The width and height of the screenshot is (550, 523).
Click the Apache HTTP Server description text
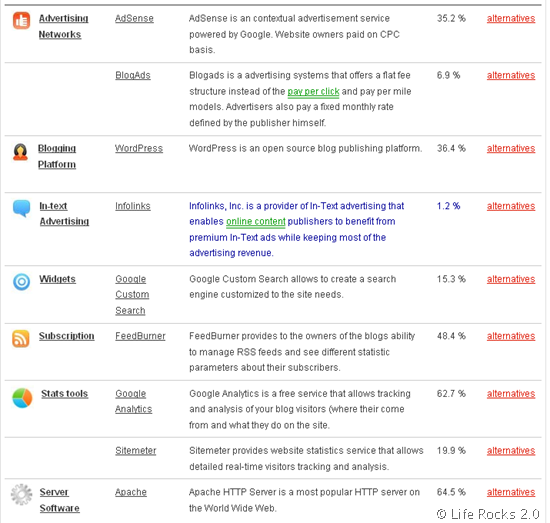coord(304,500)
